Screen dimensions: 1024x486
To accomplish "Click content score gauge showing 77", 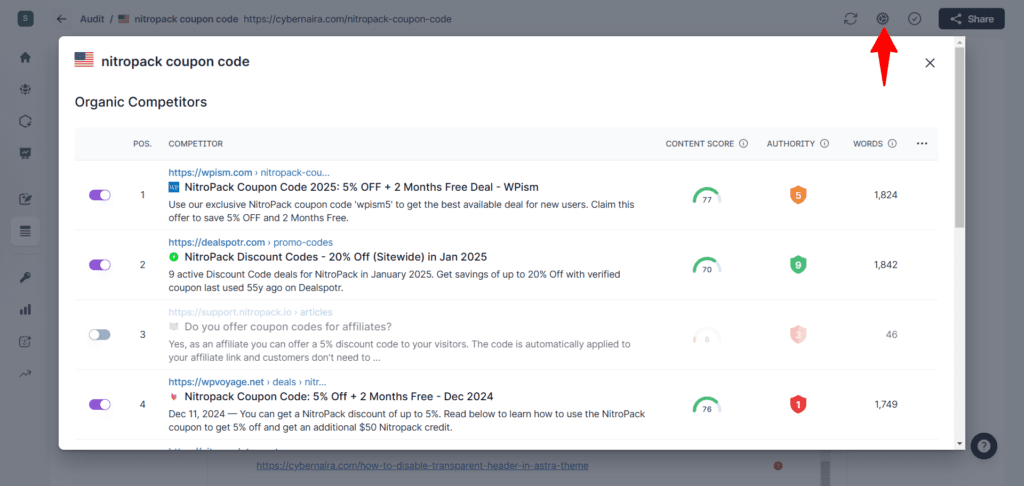I will 707,196.
